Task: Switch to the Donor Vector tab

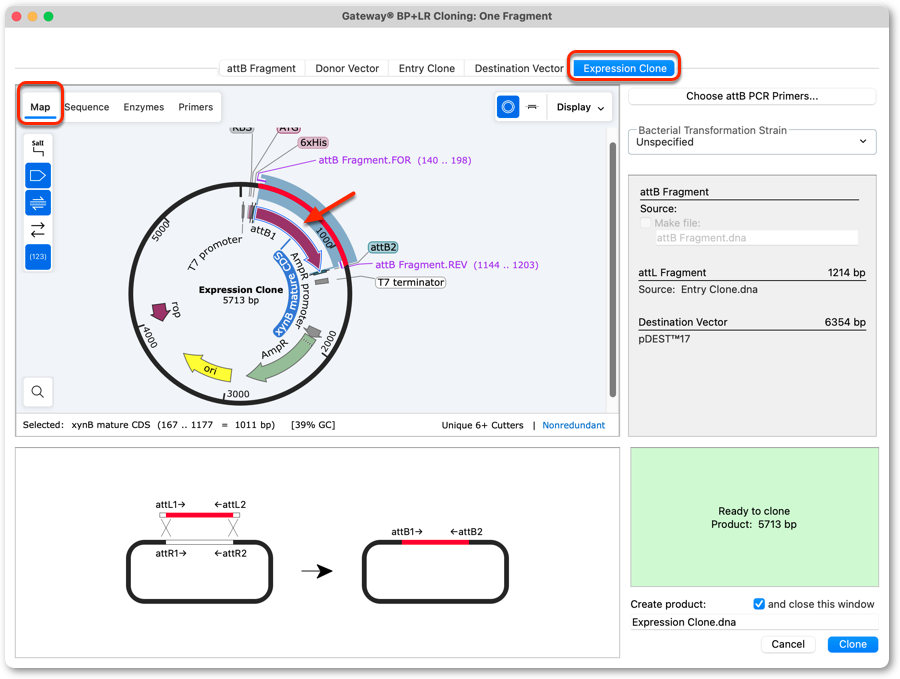Action: pos(347,68)
